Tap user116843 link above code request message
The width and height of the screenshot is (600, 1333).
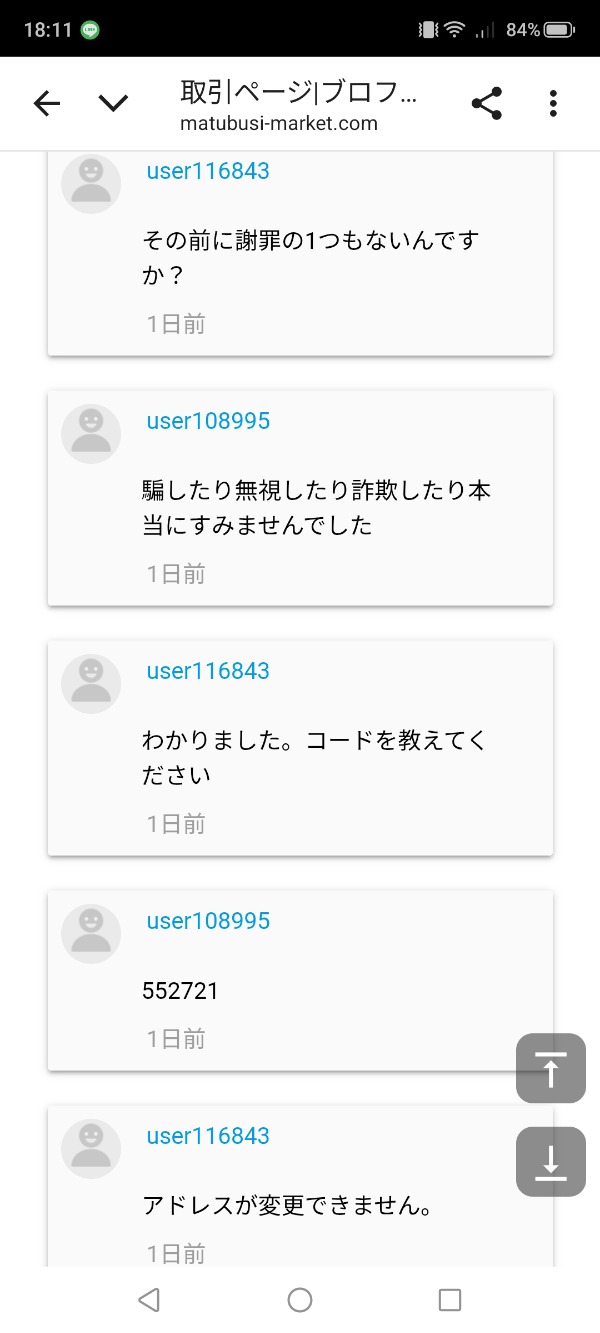[208, 671]
